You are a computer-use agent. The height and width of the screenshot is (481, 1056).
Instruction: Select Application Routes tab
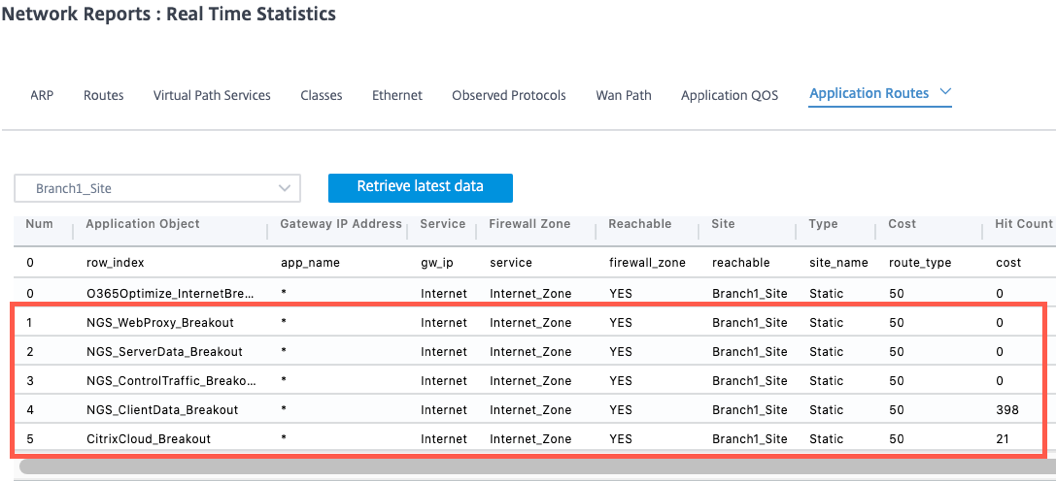pos(869,93)
